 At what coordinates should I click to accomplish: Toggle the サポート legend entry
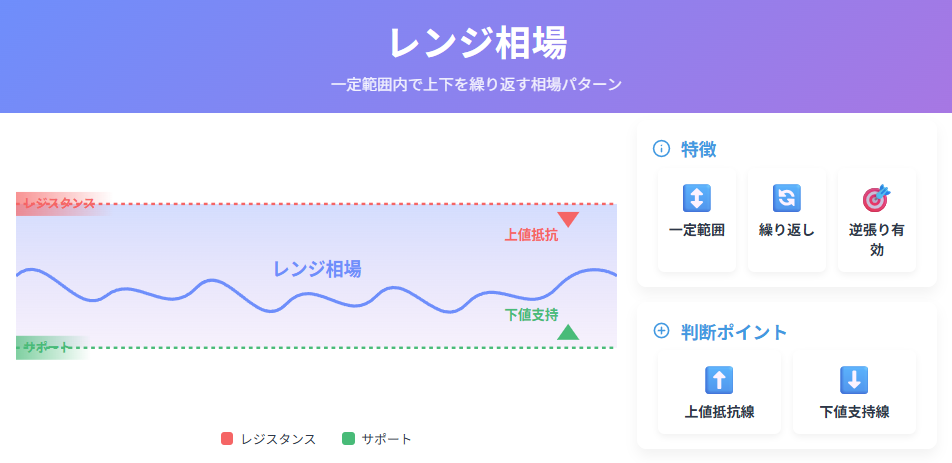(376, 439)
